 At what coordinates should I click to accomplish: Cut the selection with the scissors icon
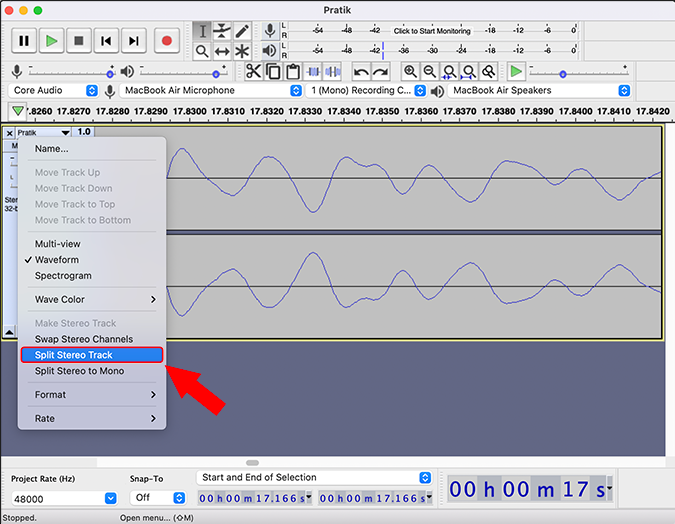click(x=254, y=71)
